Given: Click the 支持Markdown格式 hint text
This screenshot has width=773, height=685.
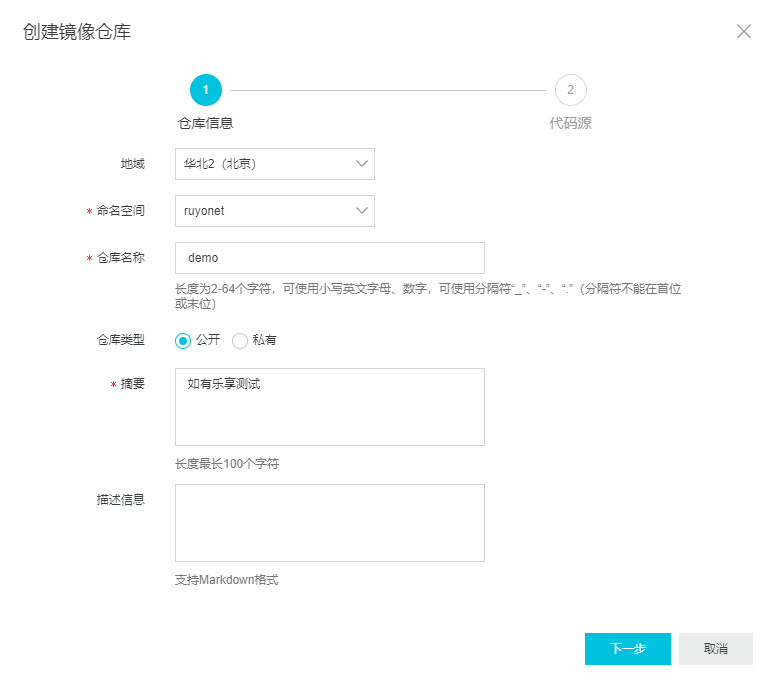Looking at the screenshot, I should pyautogui.click(x=226, y=580).
